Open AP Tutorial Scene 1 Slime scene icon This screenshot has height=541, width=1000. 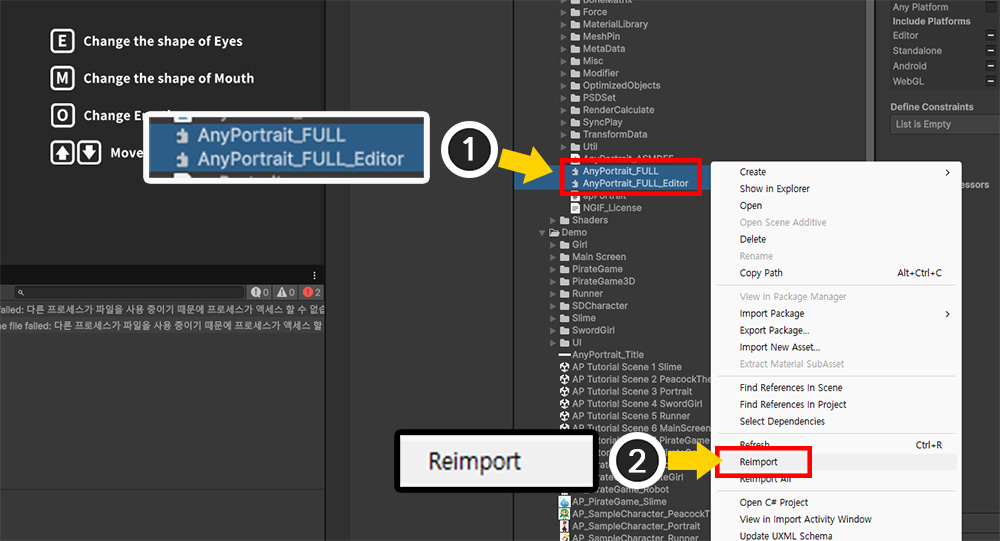pyautogui.click(x=565, y=367)
